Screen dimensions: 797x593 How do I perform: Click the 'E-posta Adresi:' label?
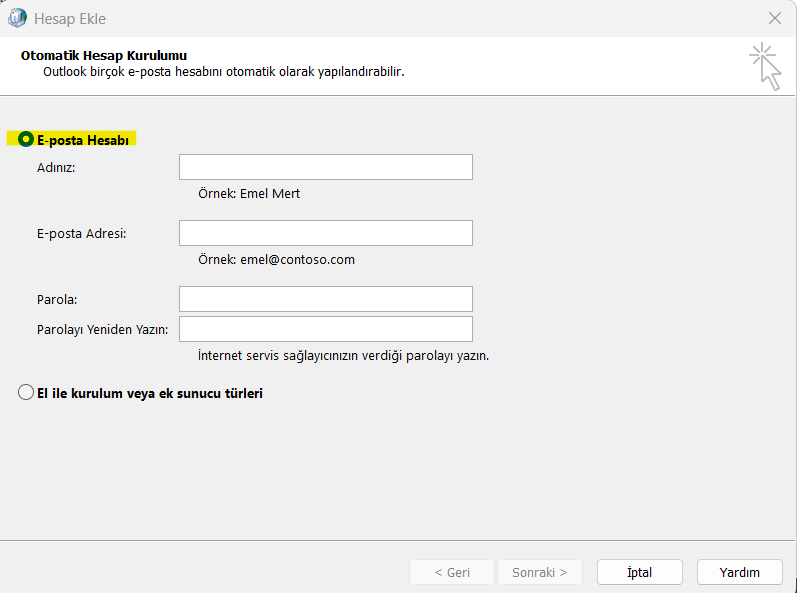pos(81,234)
